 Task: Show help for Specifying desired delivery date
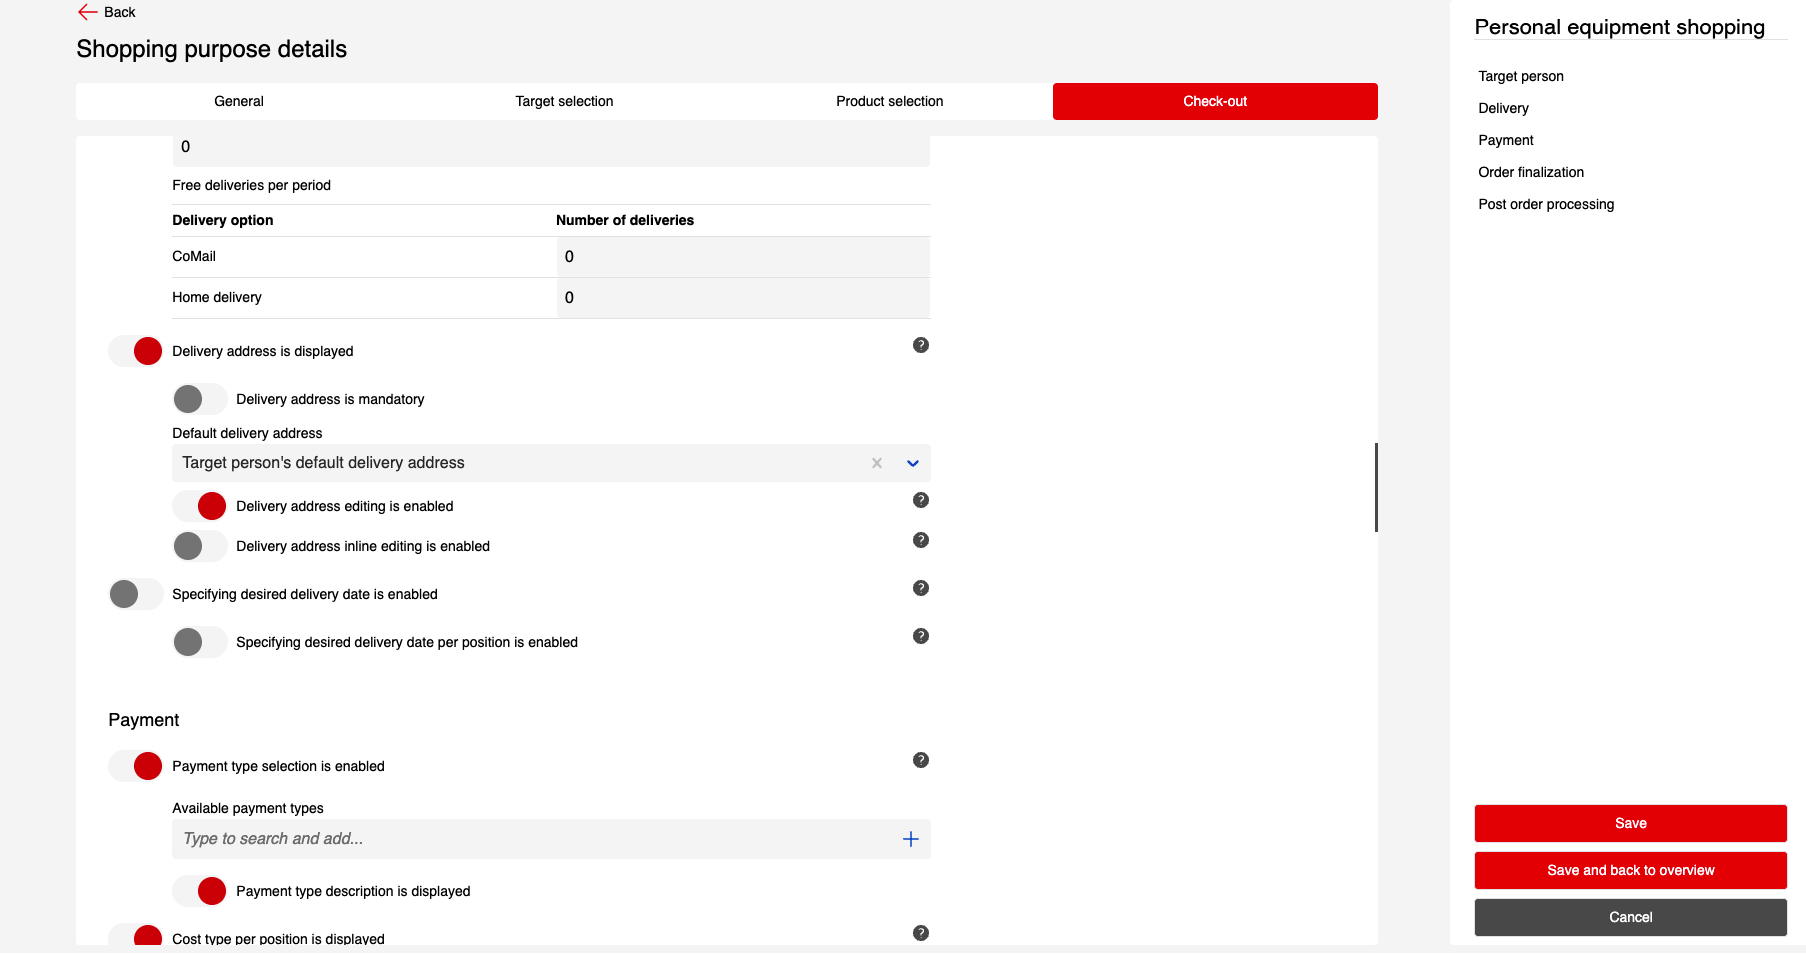[920, 588]
